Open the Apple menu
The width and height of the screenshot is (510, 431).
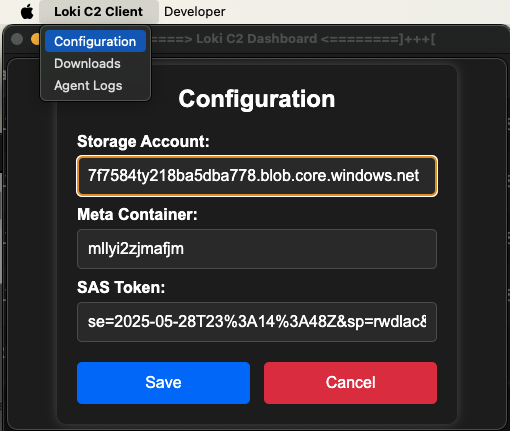27,12
